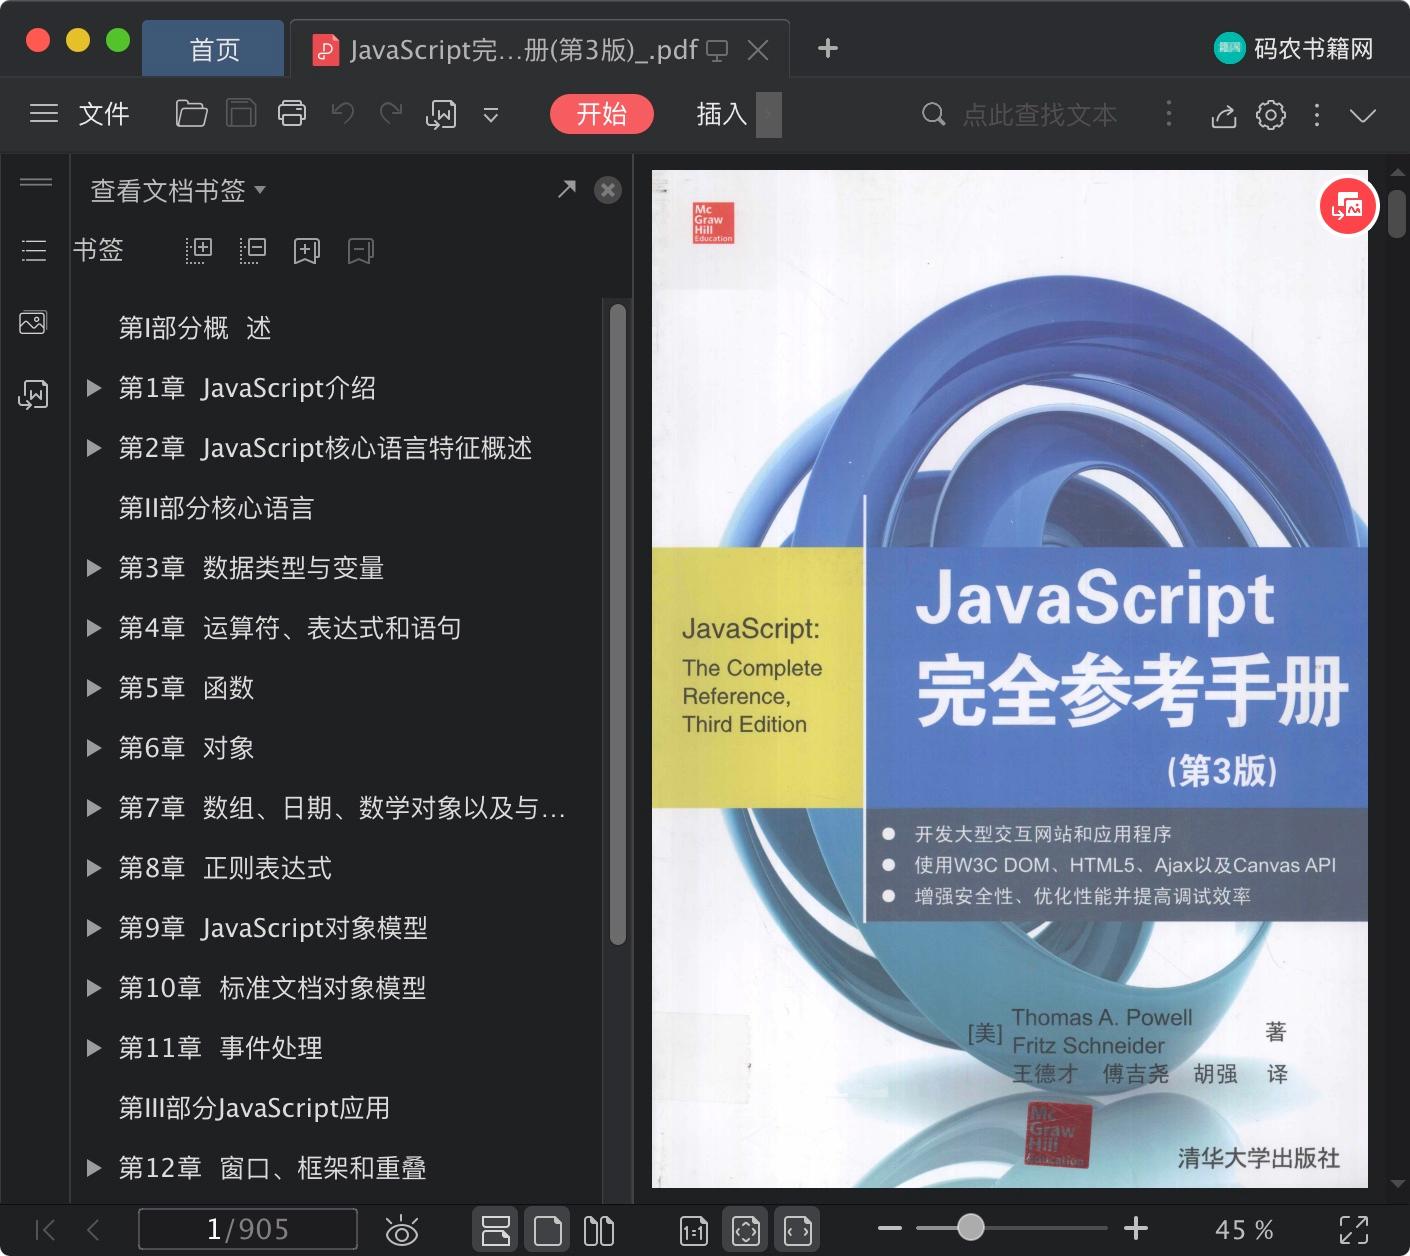Toggle fit page mode
1410x1256 pixels.
tap(746, 1230)
